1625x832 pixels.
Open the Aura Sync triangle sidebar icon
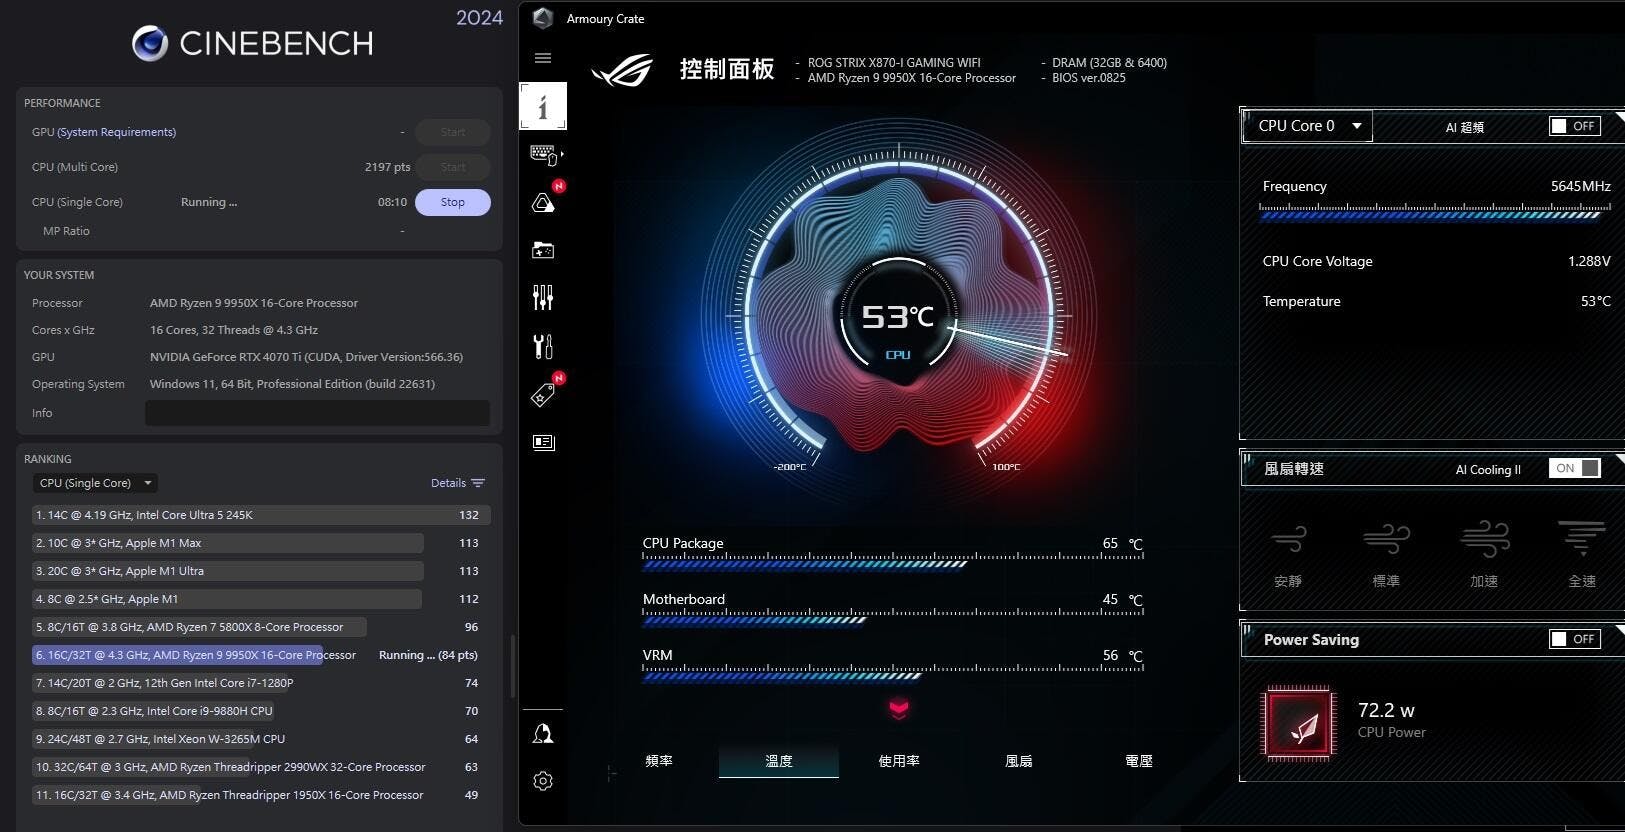click(x=543, y=203)
